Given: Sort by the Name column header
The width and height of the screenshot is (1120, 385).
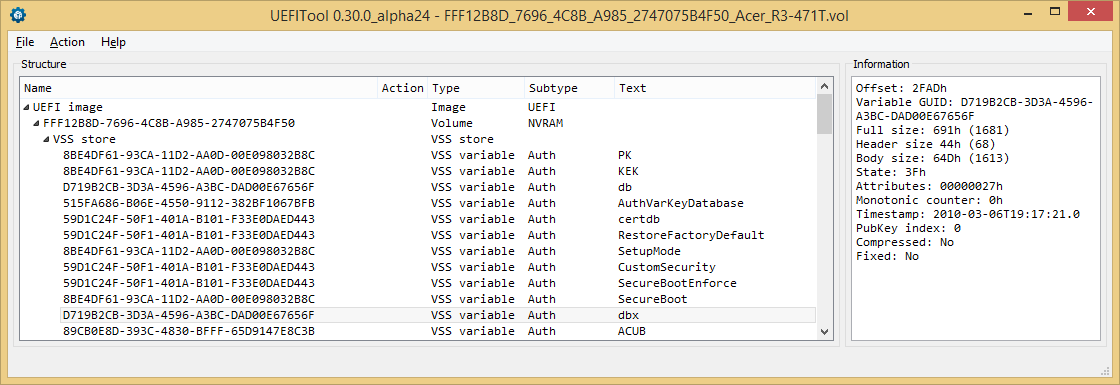Looking at the screenshot, I should click(x=199, y=88).
